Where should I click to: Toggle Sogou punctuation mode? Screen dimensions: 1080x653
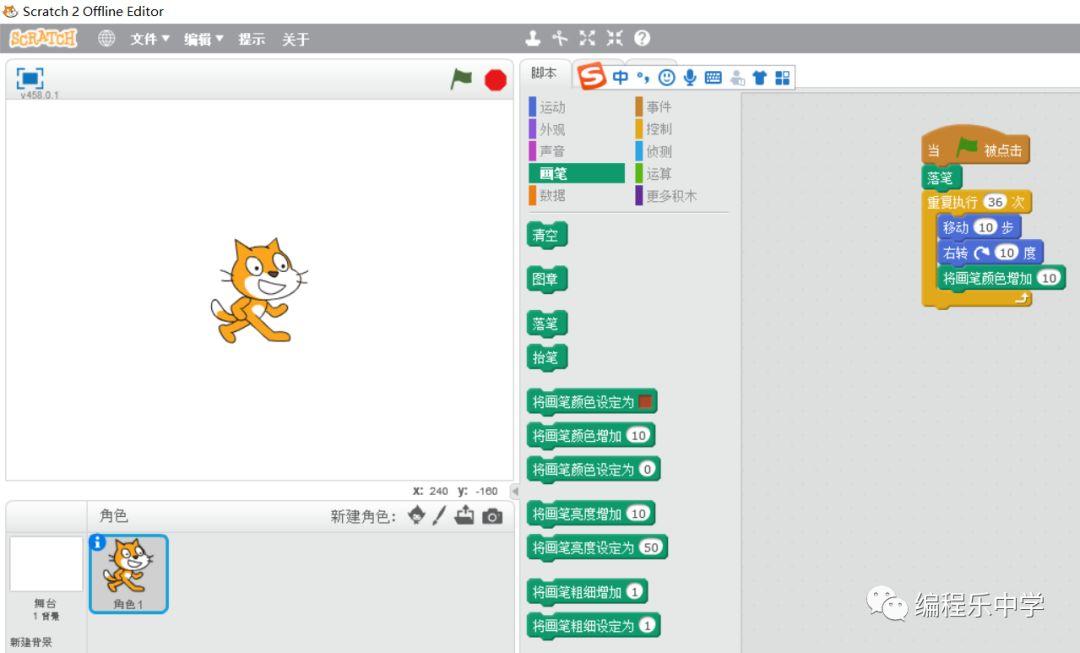pyautogui.click(x=643, y=77)
